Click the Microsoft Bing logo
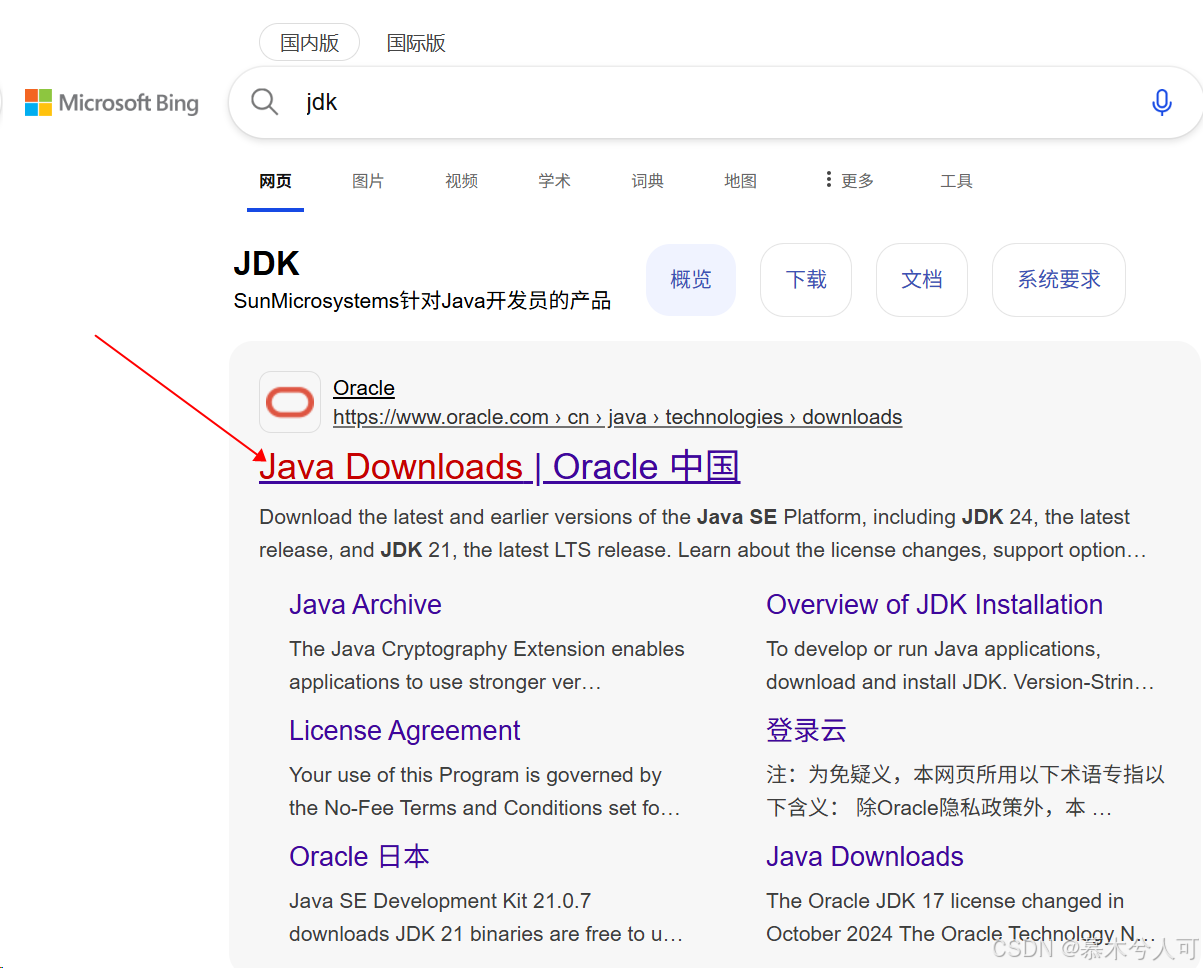Image resolution: width=1203 pixels, height=968 pixels. pyautogui.click(x=111, y=102)
